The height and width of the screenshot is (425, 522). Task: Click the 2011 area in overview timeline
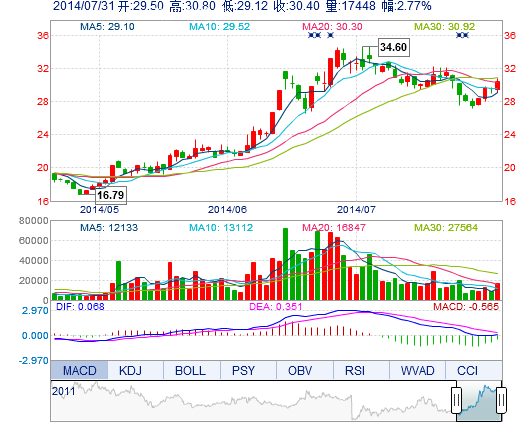pos(63,391)
